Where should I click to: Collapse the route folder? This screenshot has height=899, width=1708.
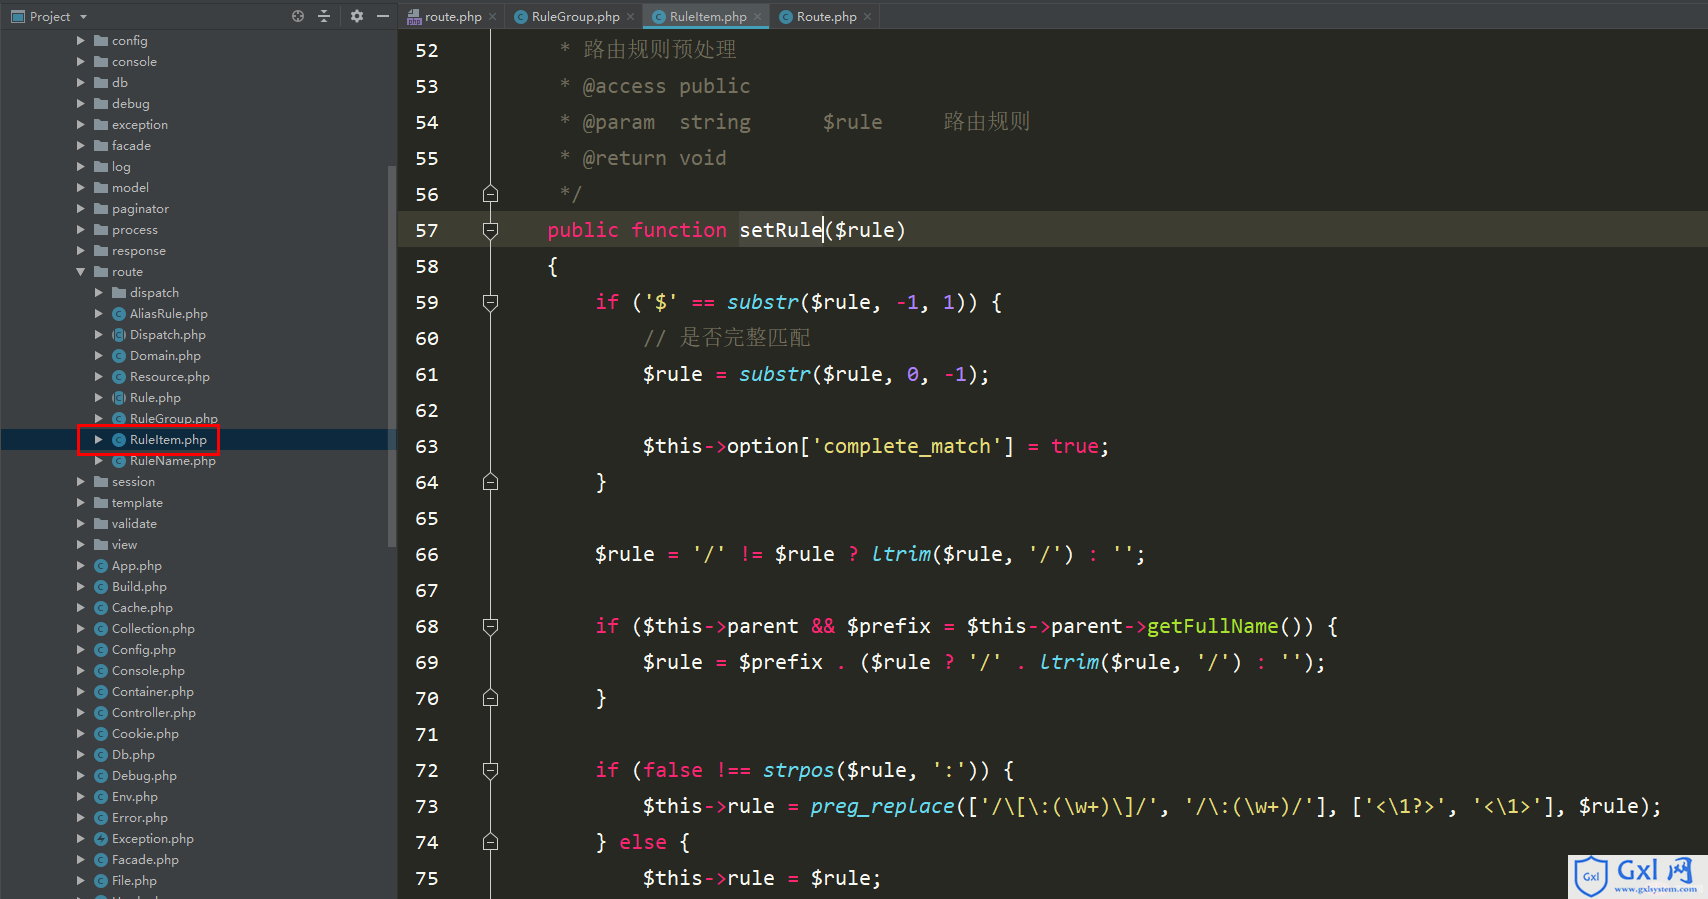[x=81, y=272]
